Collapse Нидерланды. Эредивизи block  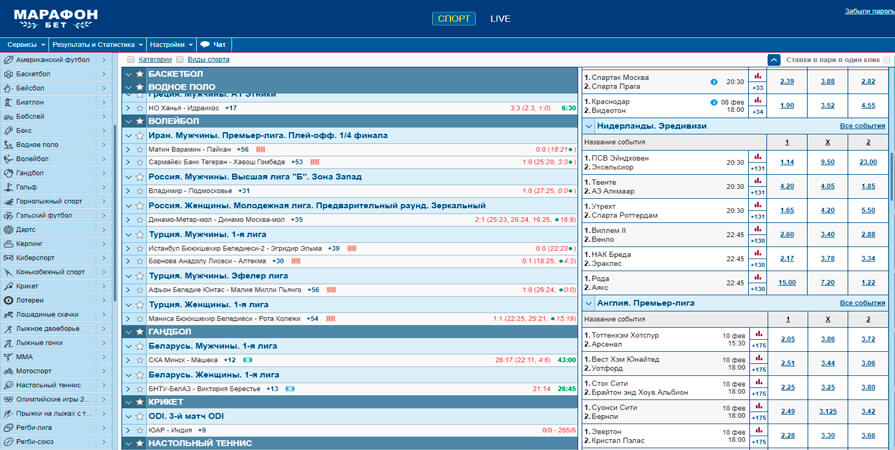[589, 126]
